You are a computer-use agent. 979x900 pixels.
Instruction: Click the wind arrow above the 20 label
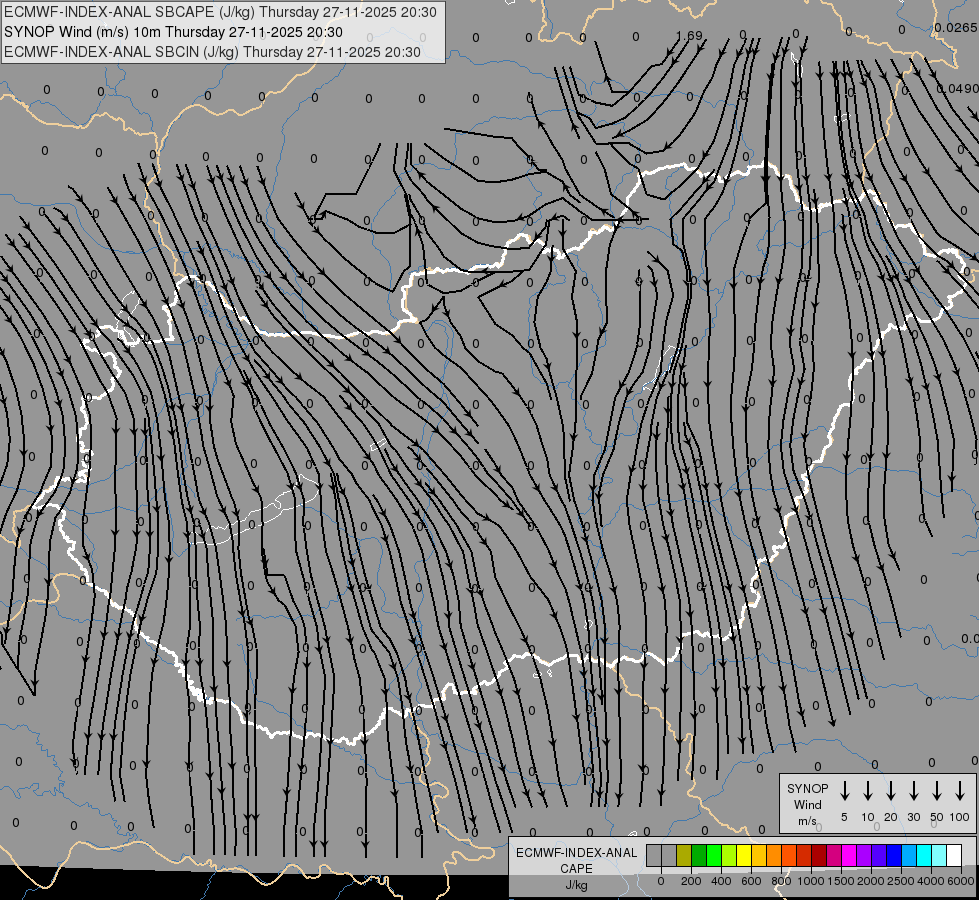890,791
